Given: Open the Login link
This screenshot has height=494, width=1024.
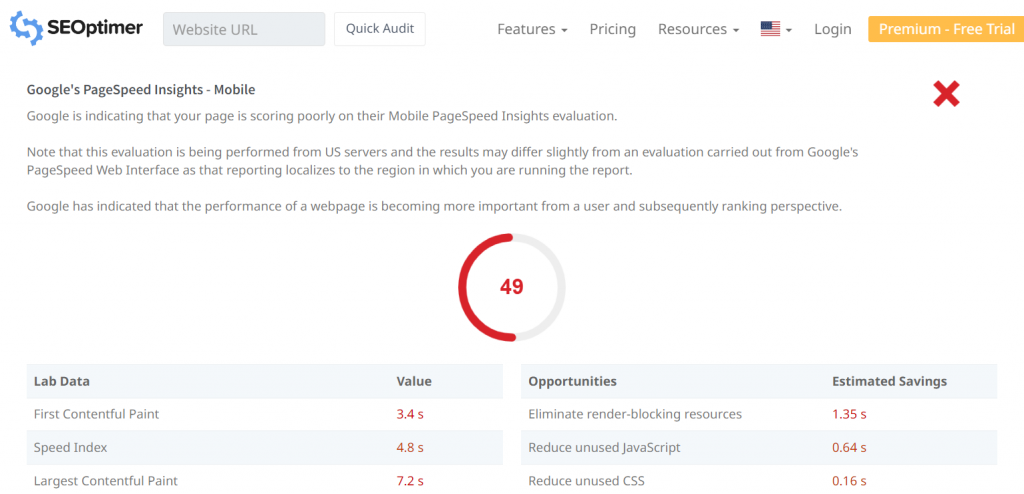Looking at the screenshot, I should point(832,29).
